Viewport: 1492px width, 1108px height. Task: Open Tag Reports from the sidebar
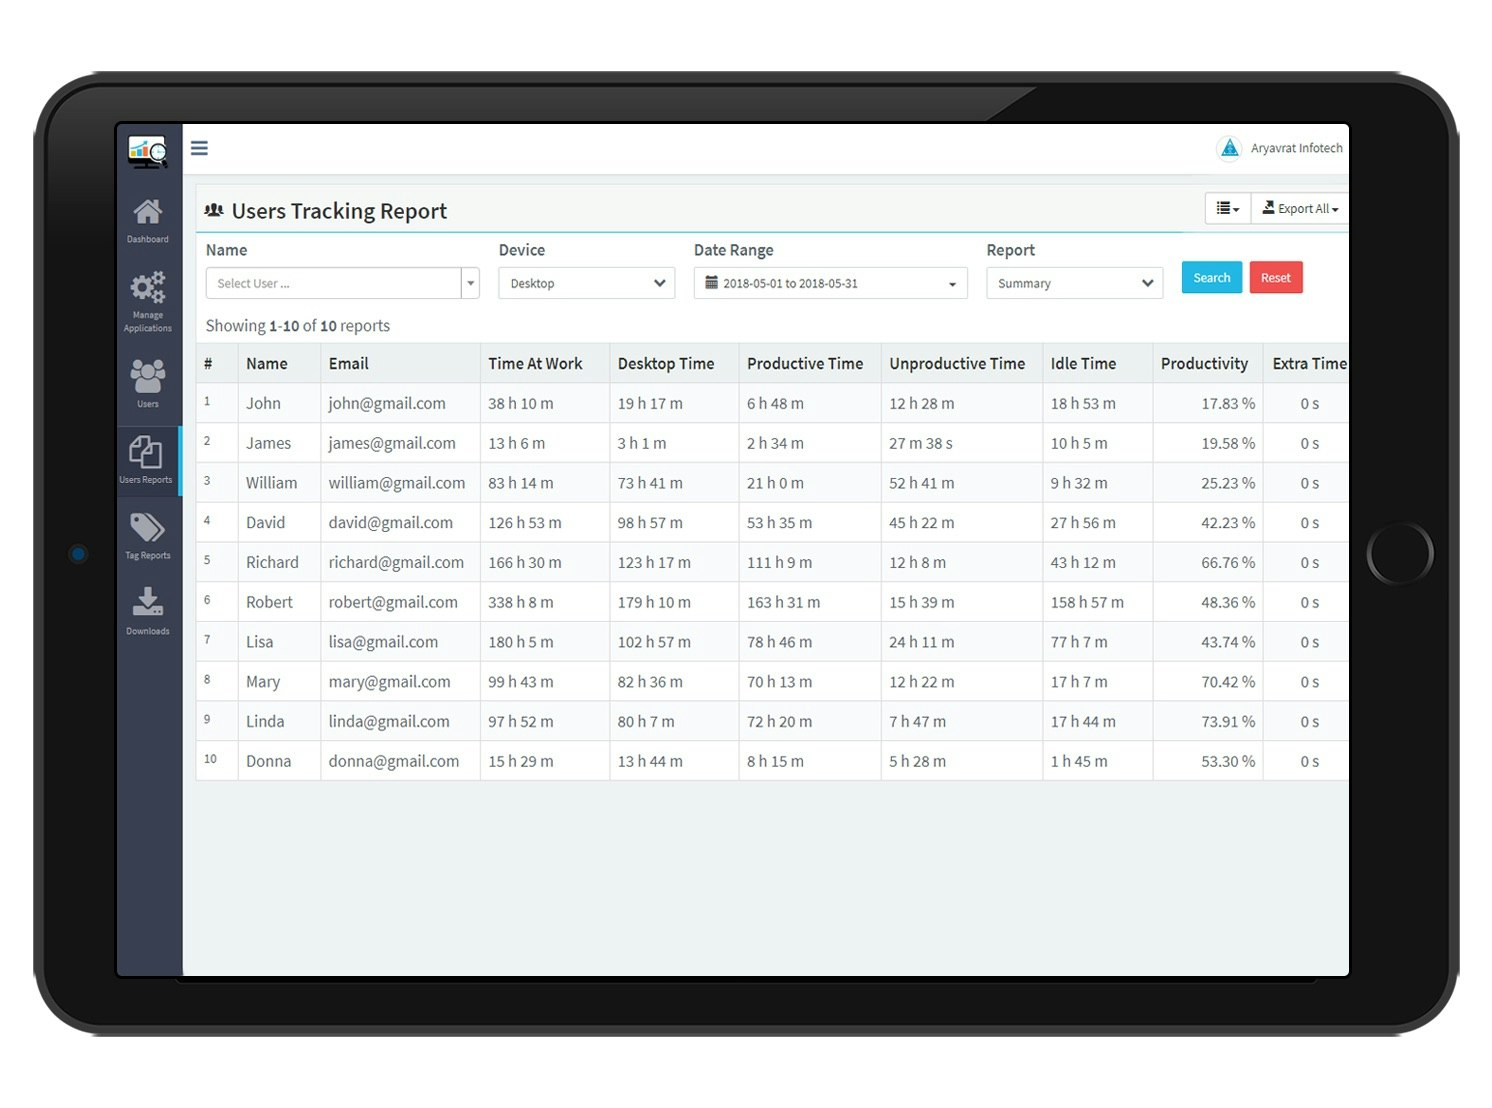pos(147,530)
